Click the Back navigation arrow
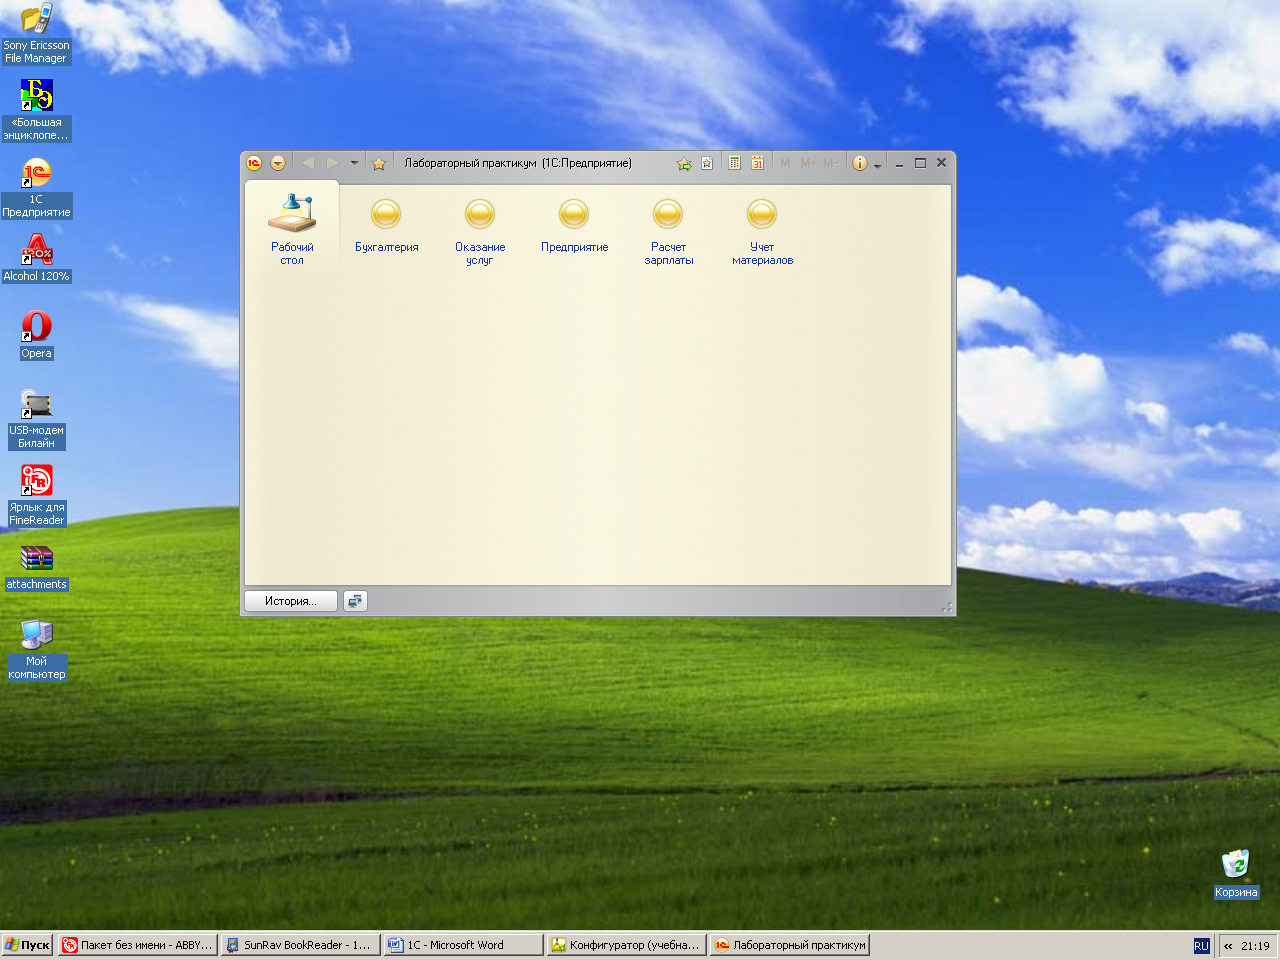This screenshot has height=960, width=1280. click(308, 163)
